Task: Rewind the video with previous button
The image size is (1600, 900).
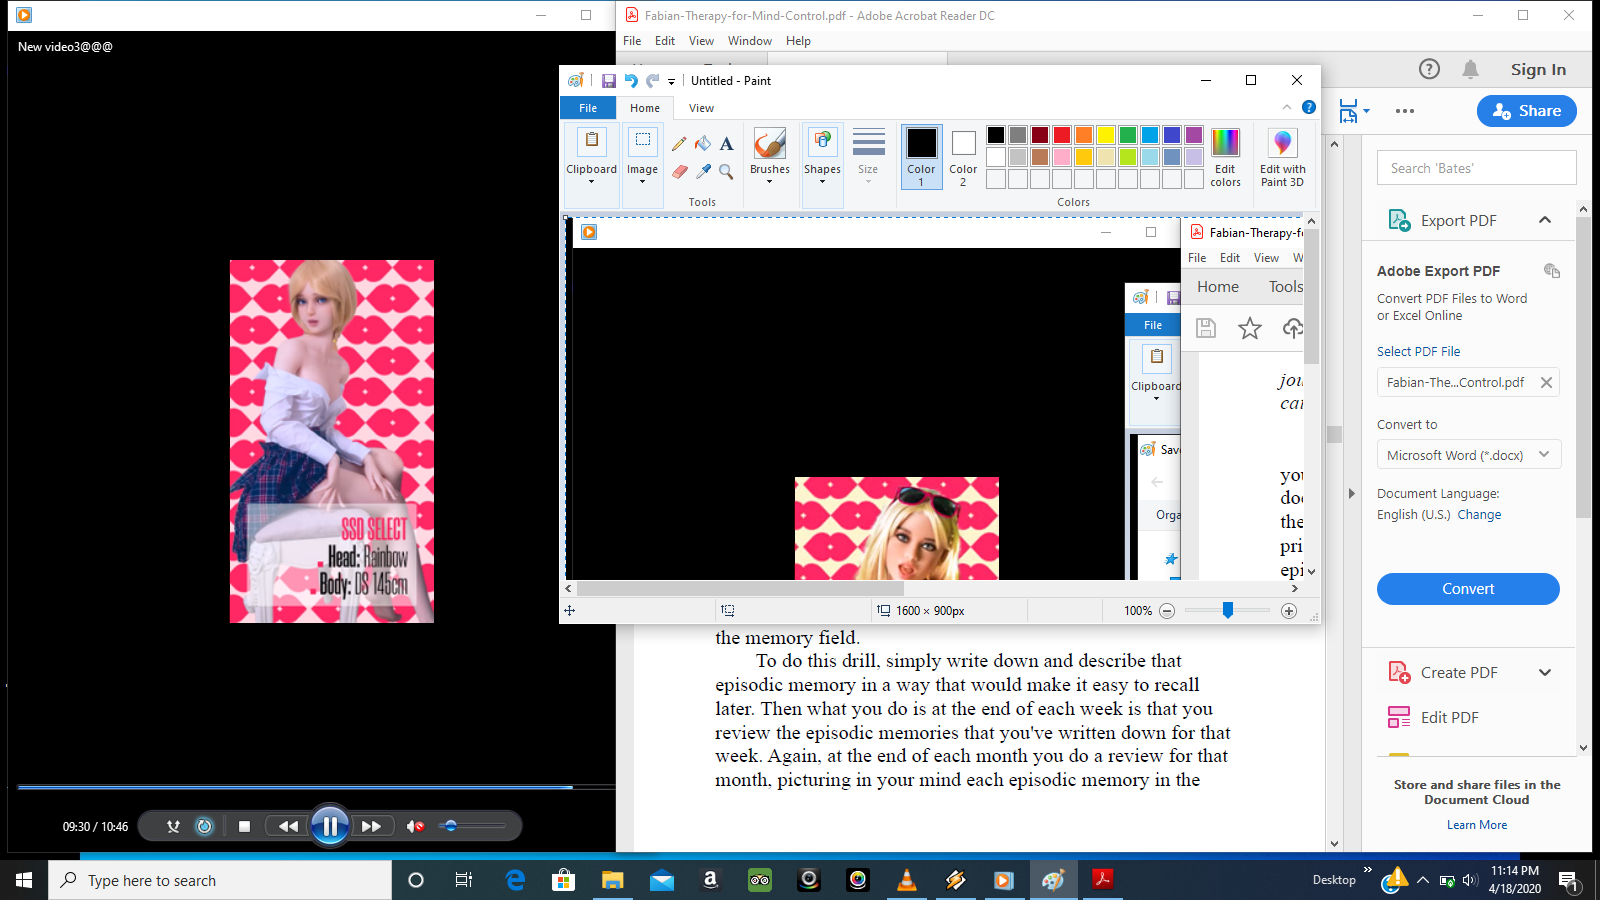Action: point(288,826)
